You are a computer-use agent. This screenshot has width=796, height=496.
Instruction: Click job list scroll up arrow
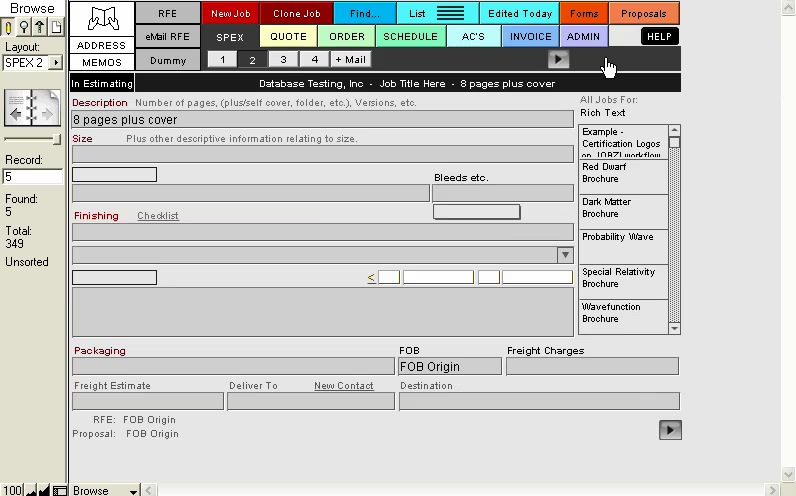point(674,130)
